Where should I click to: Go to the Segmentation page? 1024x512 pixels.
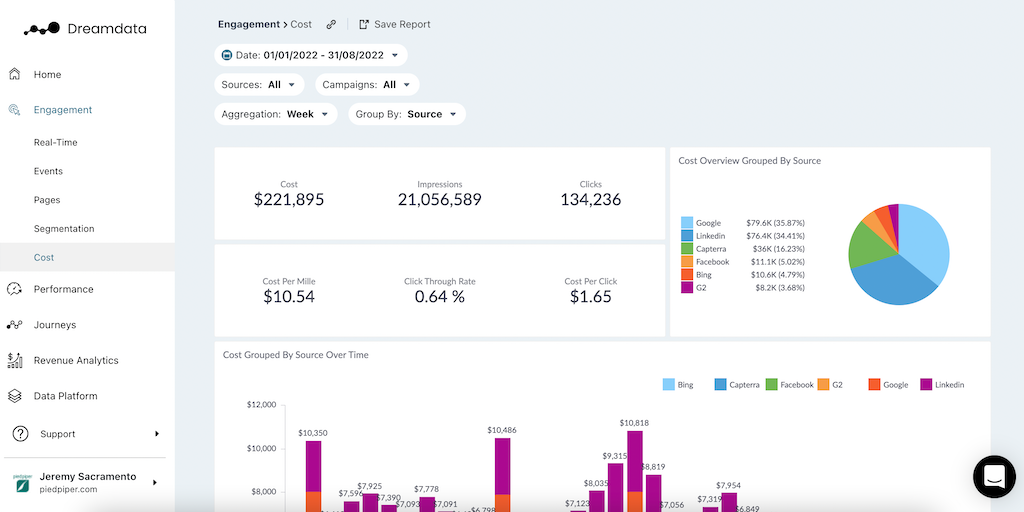(x=64, y=229)
